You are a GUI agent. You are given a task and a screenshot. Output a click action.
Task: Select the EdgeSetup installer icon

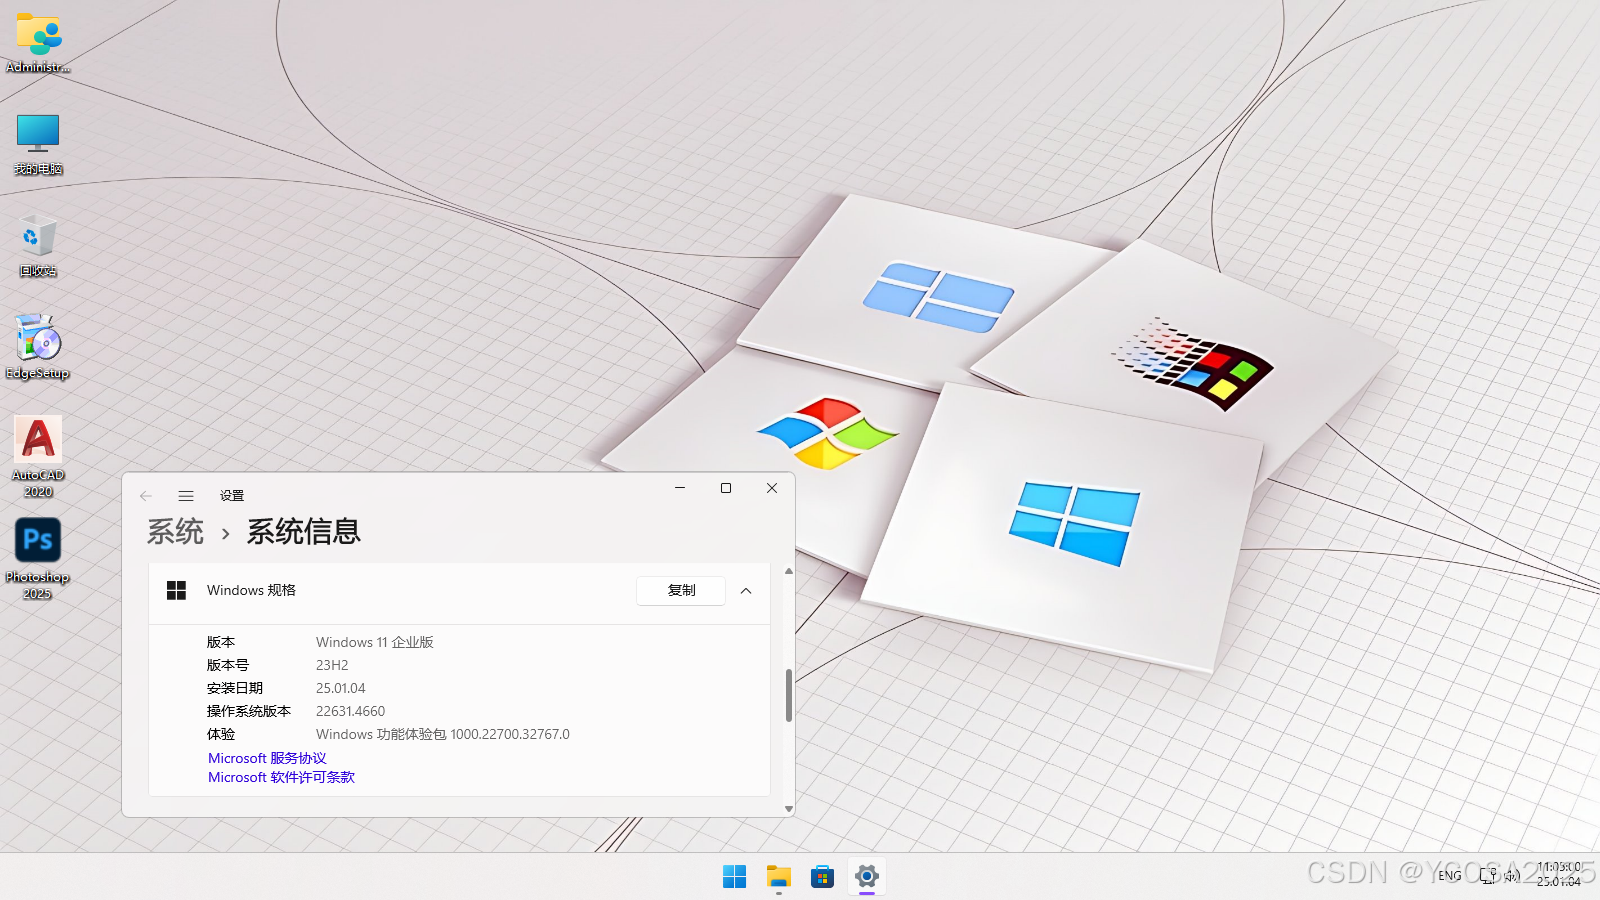click(38, 347)
